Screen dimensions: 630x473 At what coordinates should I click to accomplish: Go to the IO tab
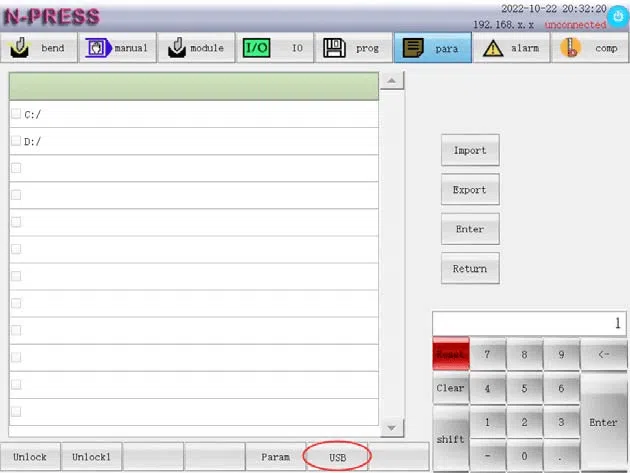pyautogui.click(x=275, y=48)
